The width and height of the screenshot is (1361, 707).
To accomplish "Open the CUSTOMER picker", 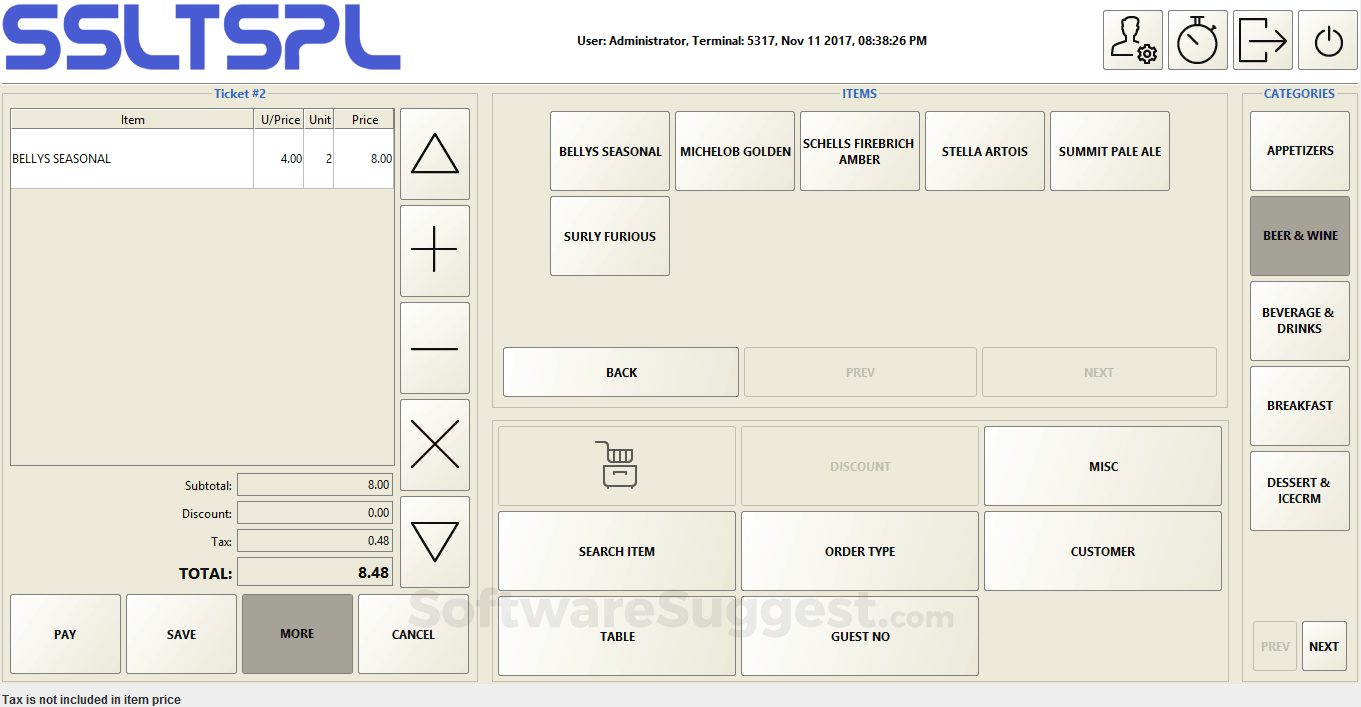I will tap(1102, 551).
